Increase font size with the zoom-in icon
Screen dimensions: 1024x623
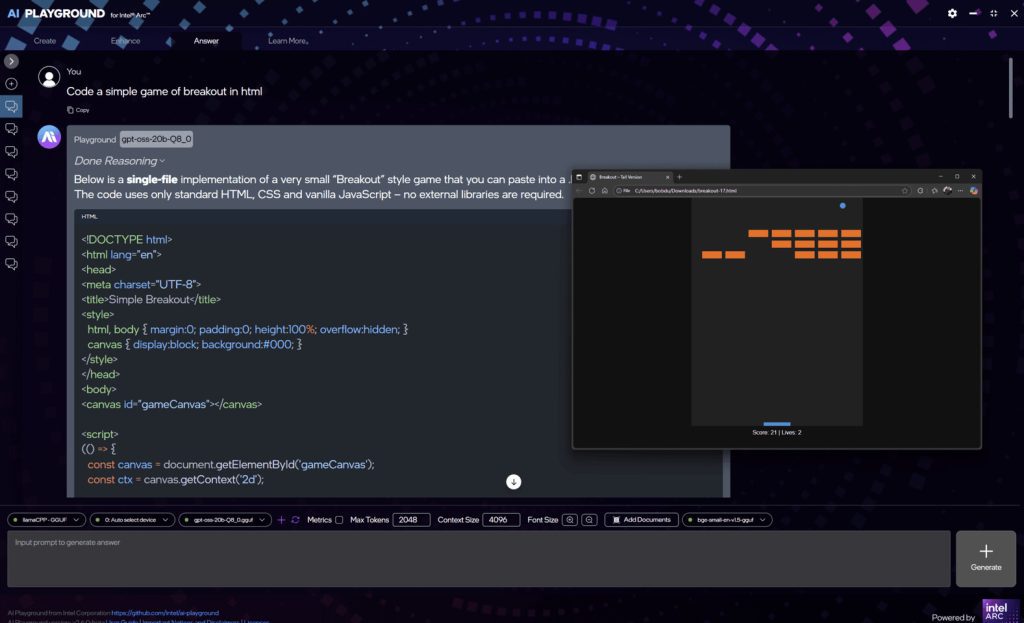[570, 520]
